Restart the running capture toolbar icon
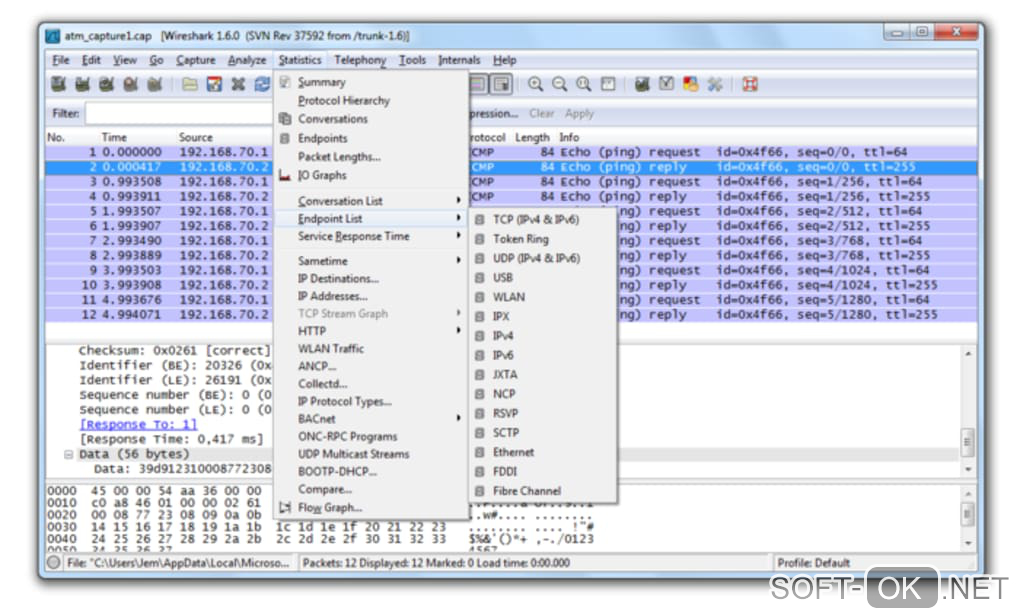 click(155, 84)
